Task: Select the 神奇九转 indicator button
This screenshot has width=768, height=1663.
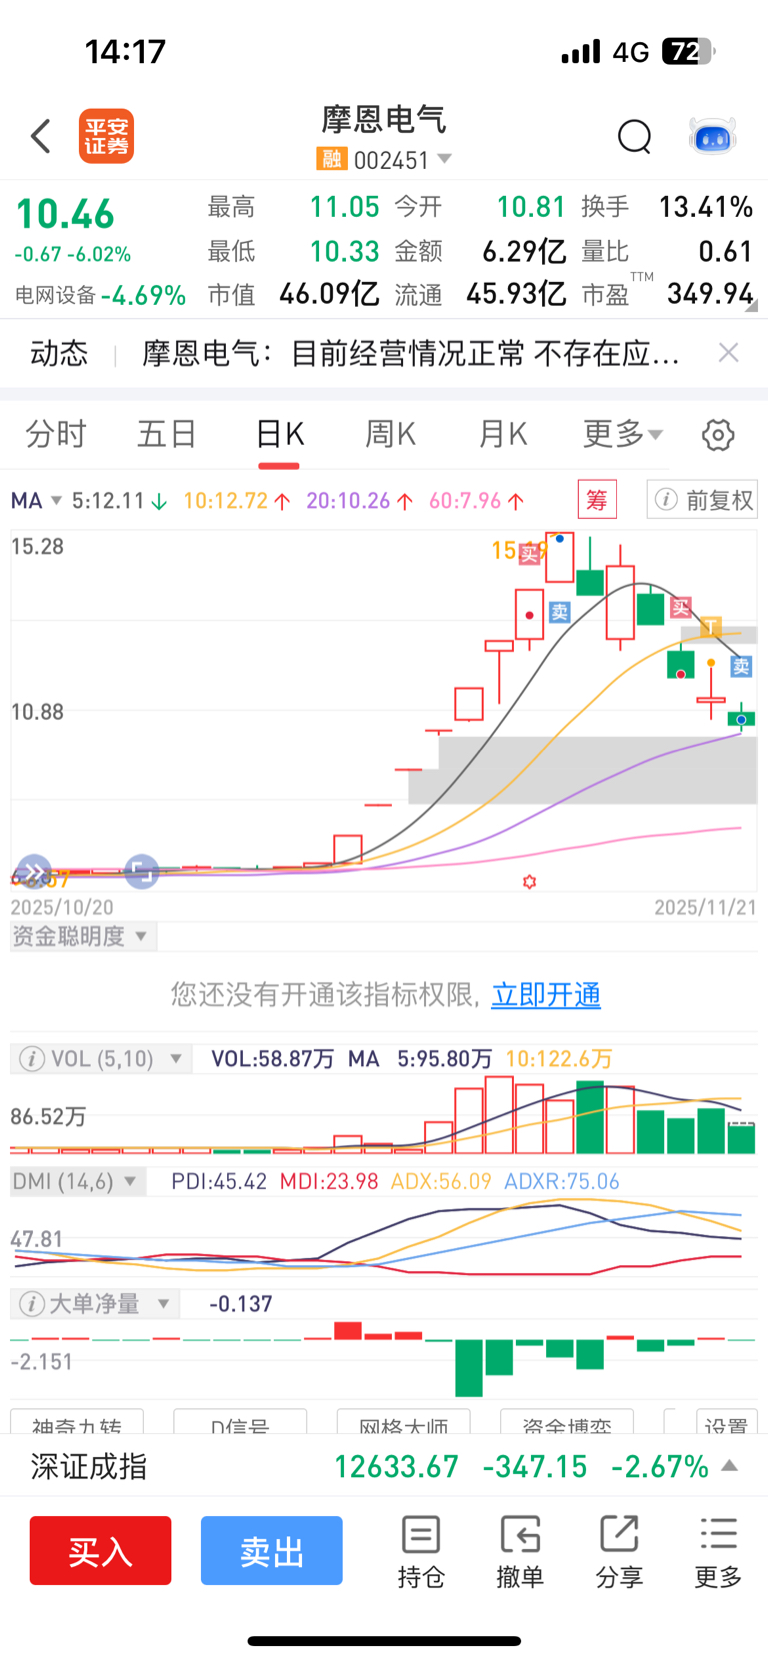Action: point(77,1422)
